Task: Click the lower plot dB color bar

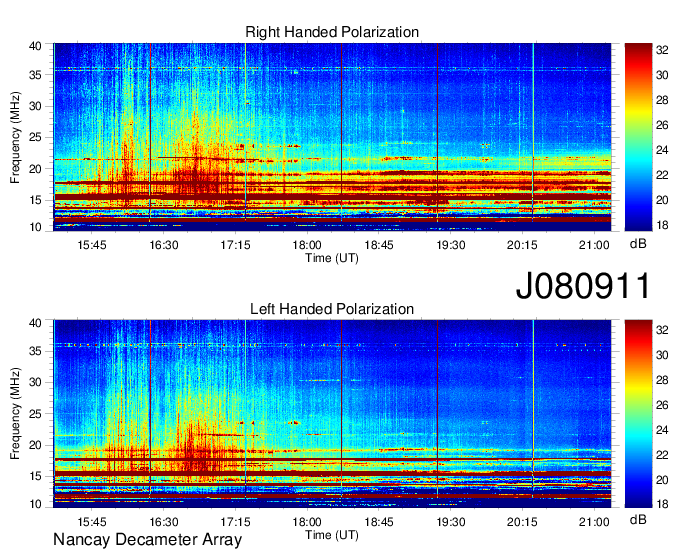Action: pyautogui.click(x=638, y=414)
